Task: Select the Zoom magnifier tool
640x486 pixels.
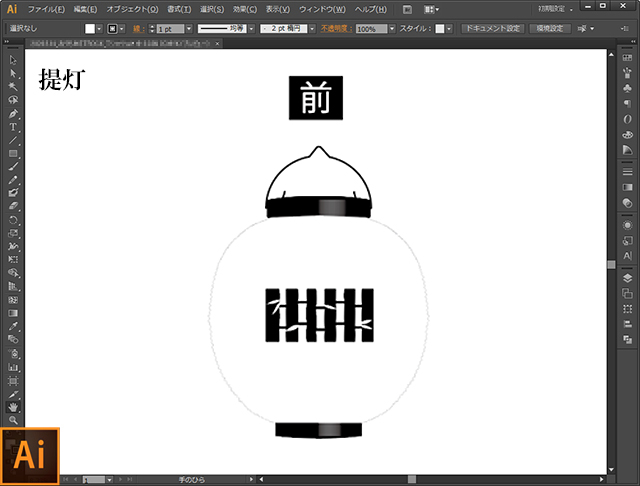Action: tap(14, 420)
